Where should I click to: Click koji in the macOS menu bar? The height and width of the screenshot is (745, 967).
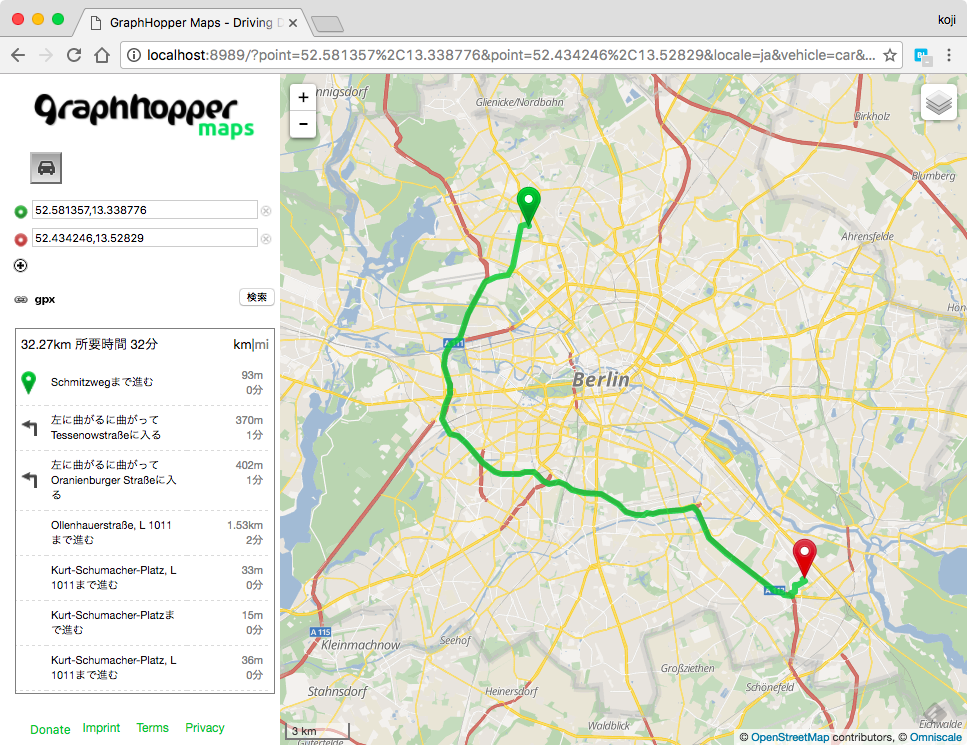pos(946,18)
